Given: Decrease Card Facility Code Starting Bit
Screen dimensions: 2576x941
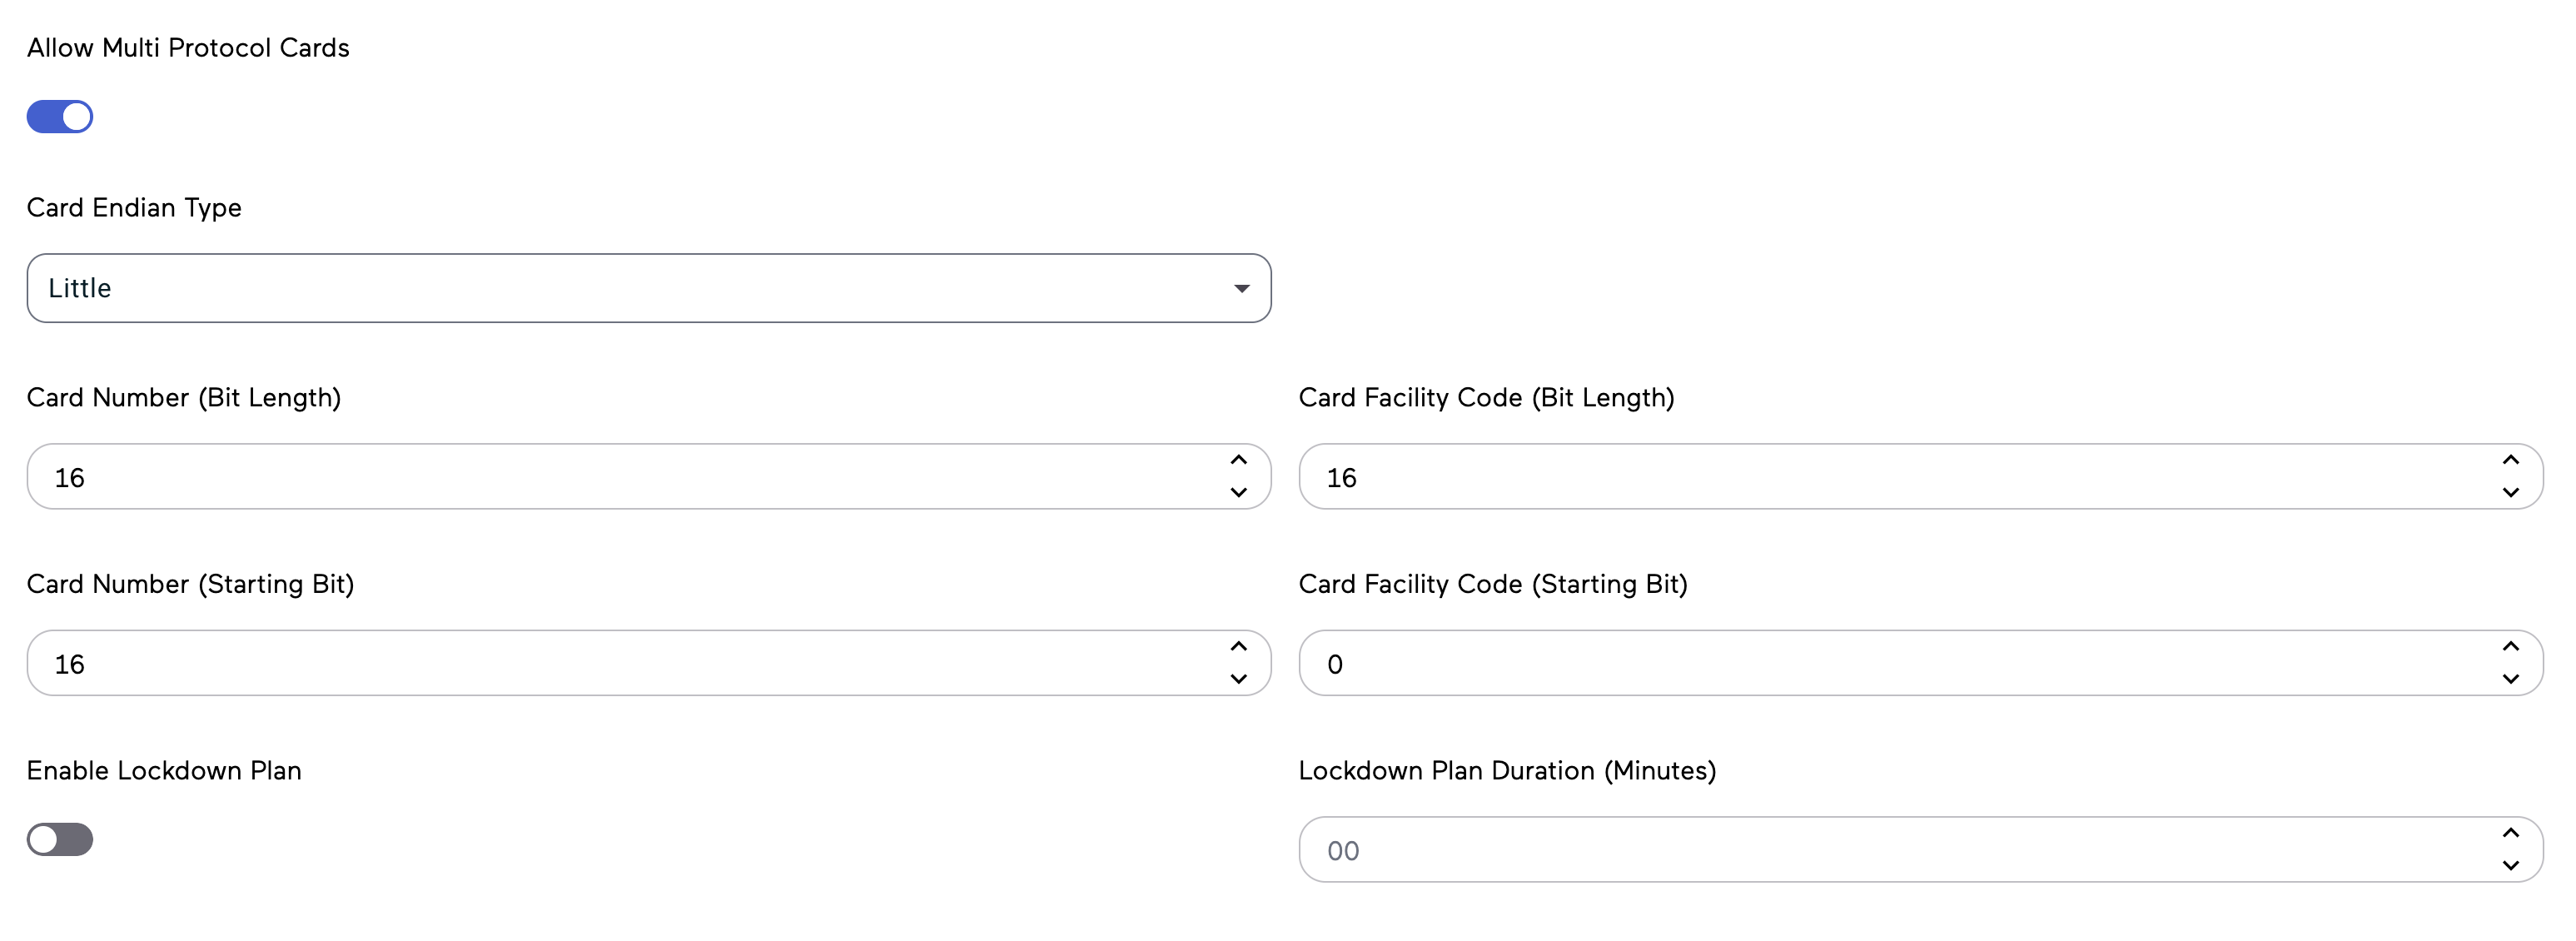Looking at the screenshot, I should (x=2509, y=679).
